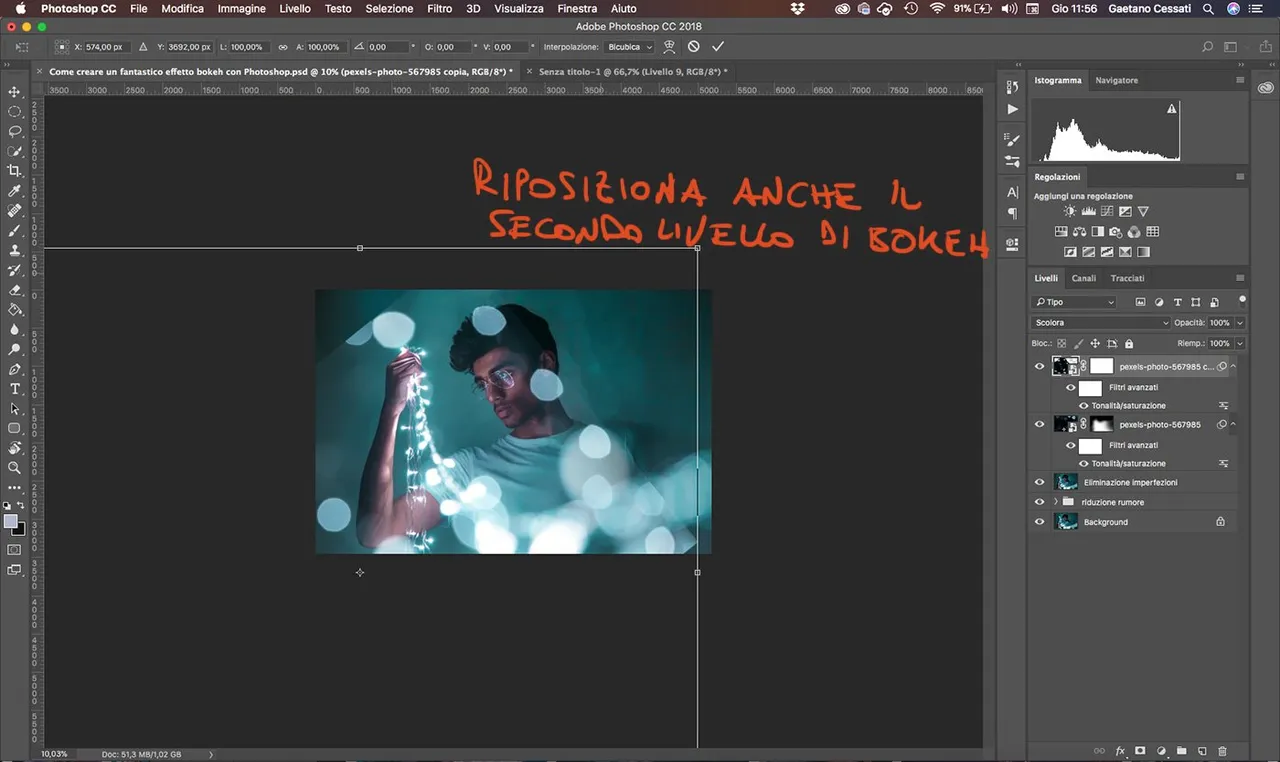Switch to the Canali tab

click(x=1083, y=278)
